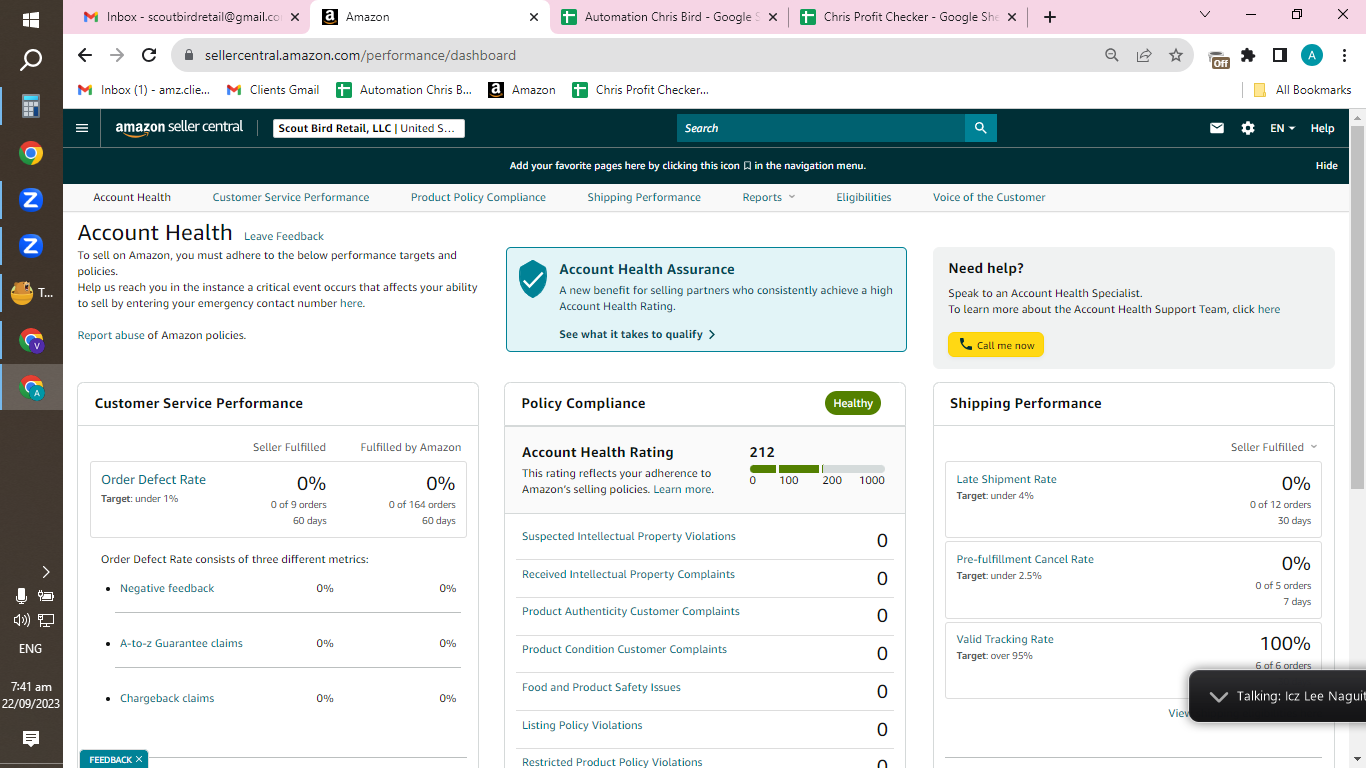Click the Windows taskbar search icon
Image resolution: width=1366 pixels, height=768 pixels.
tap(31, 61)
